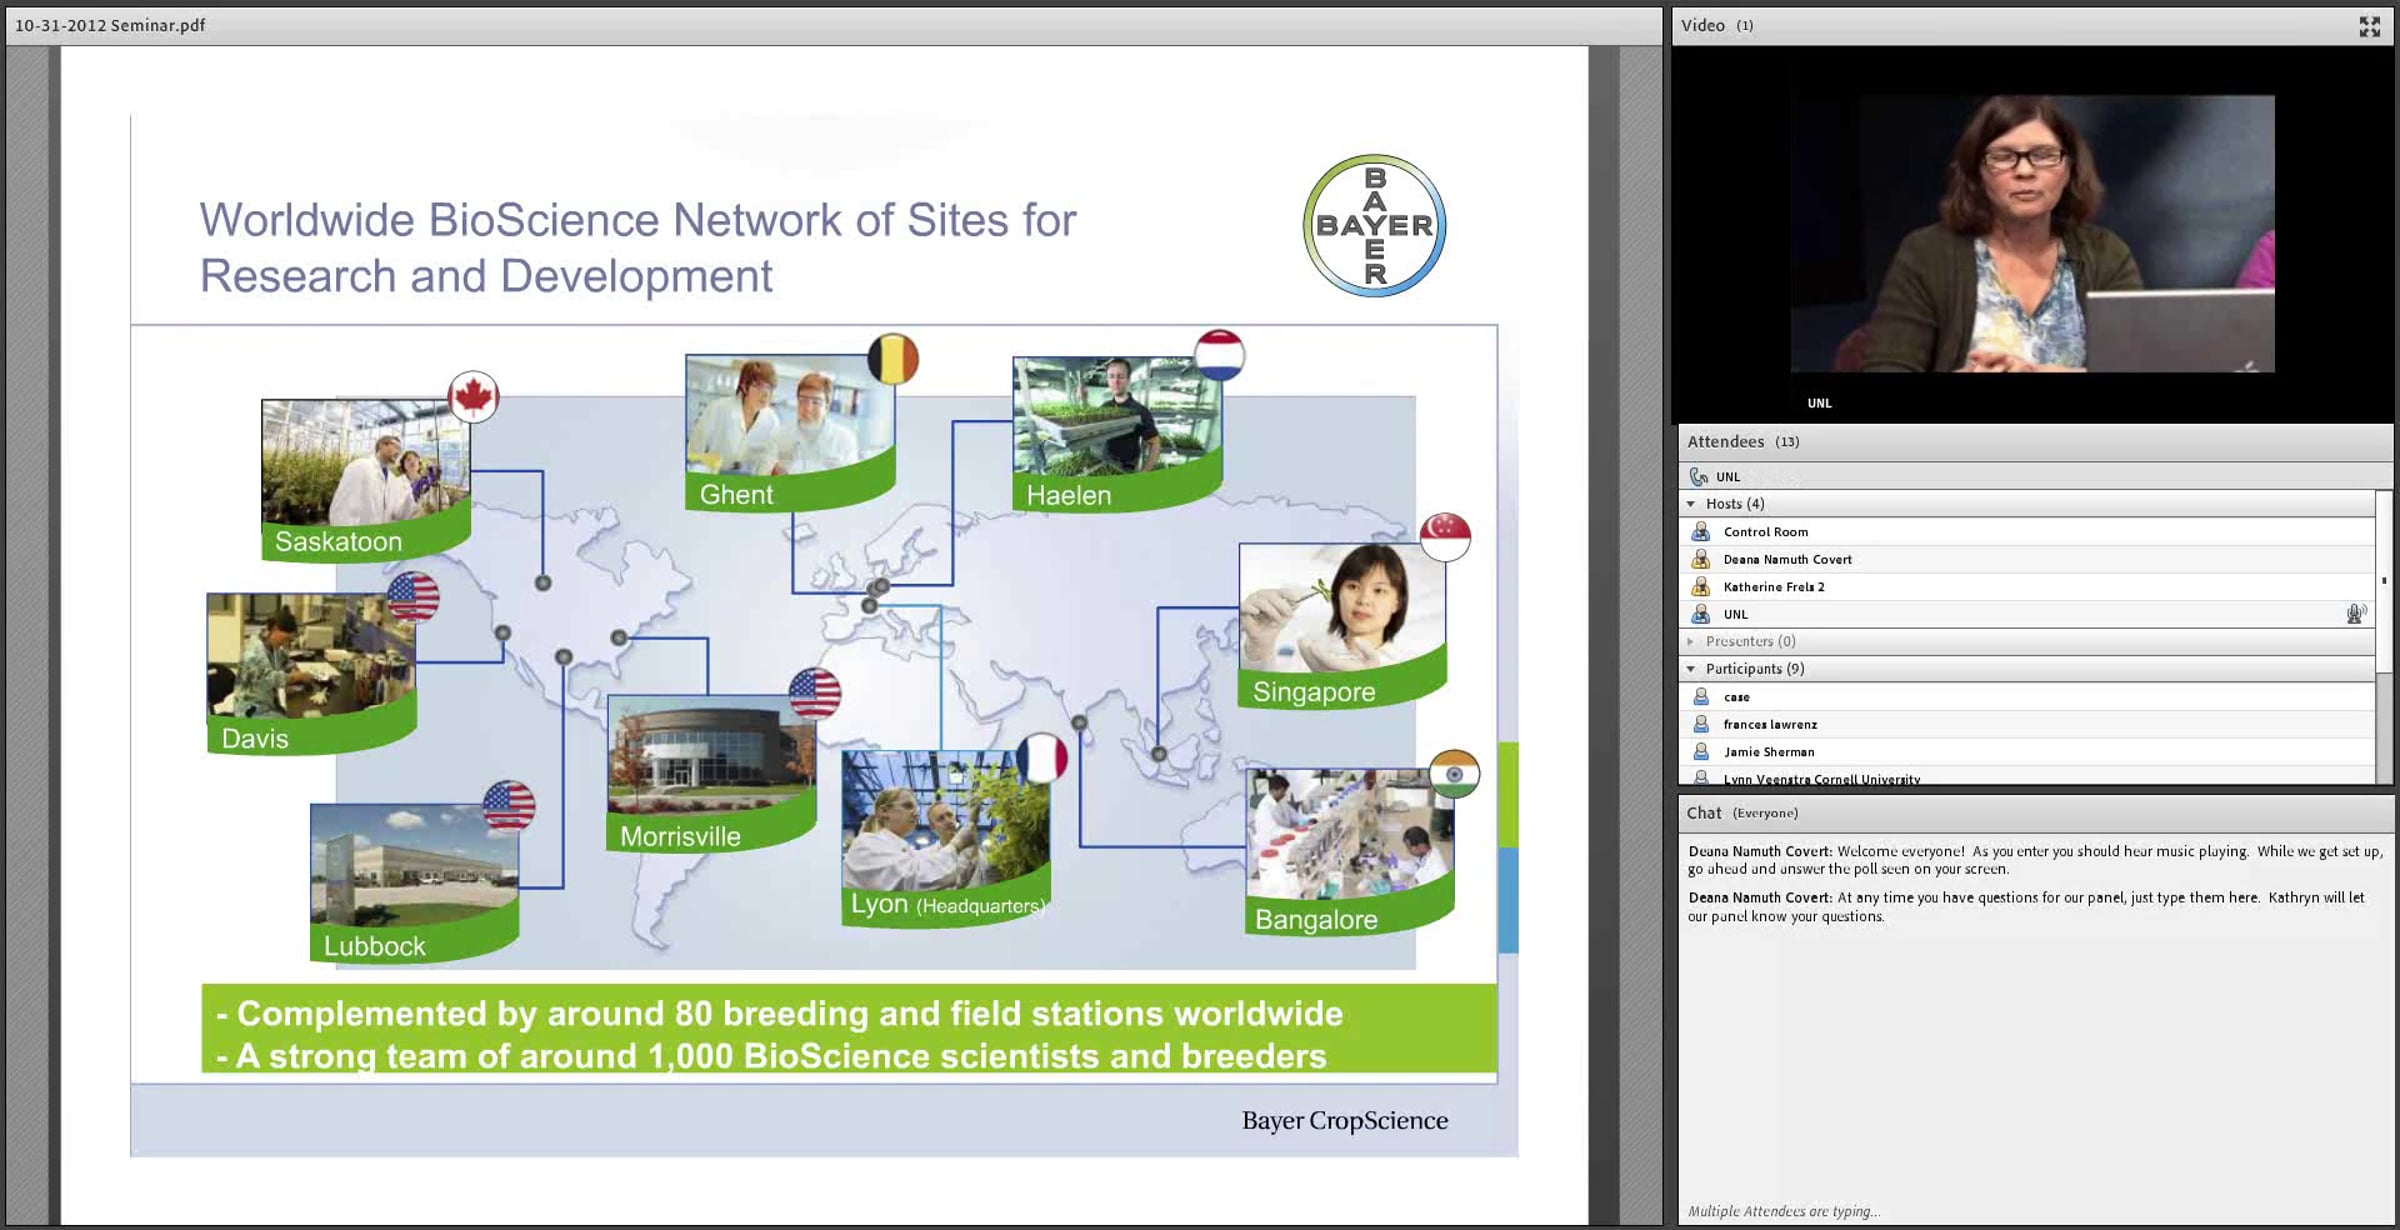The height and width of the screenshot is (1230, 2400).
Task: Select the name UNL in the Hosts list
Action: (x=1735, y=615)
